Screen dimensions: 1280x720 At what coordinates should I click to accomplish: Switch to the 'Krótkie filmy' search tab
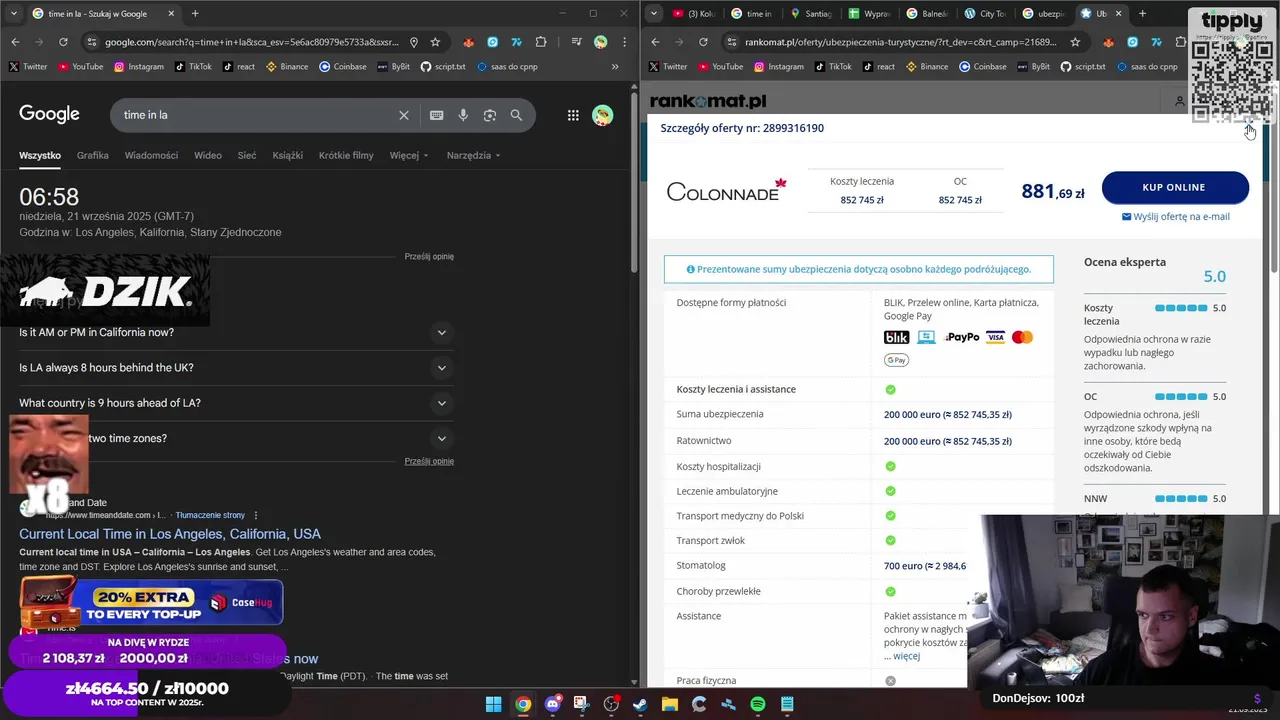346,155
